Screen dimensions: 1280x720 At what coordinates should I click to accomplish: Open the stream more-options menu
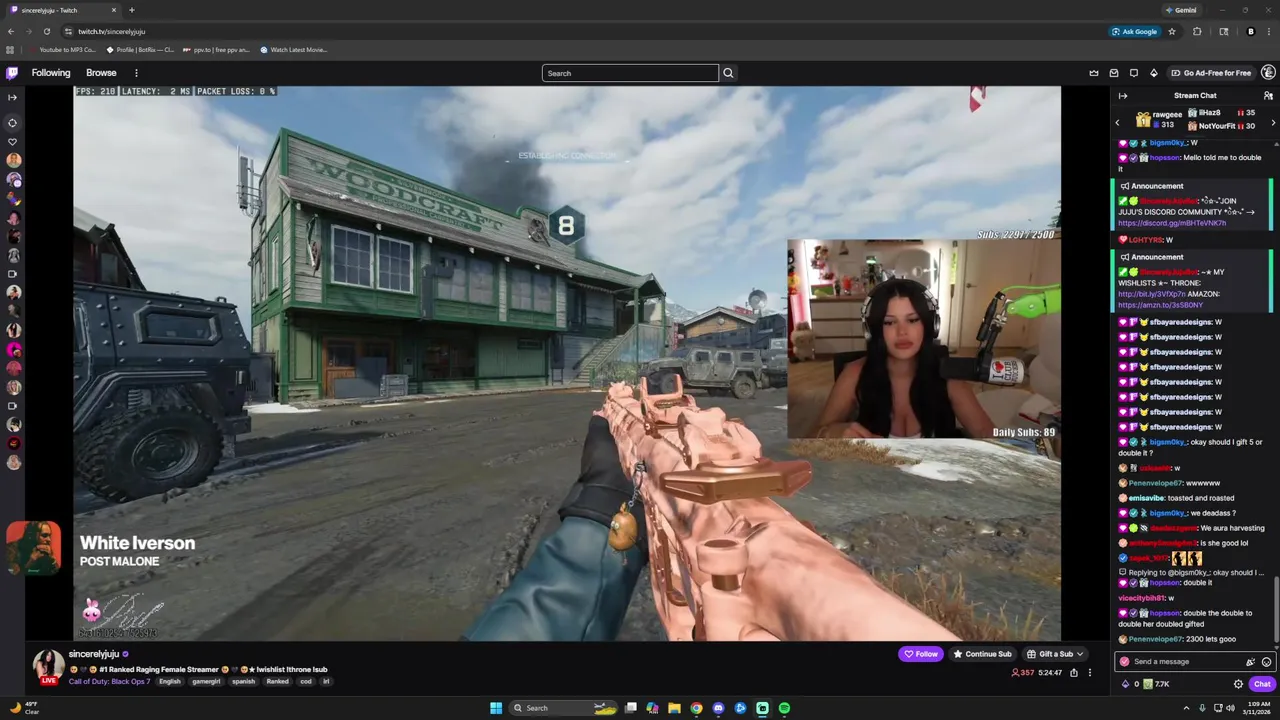(x=1090, y=673)
